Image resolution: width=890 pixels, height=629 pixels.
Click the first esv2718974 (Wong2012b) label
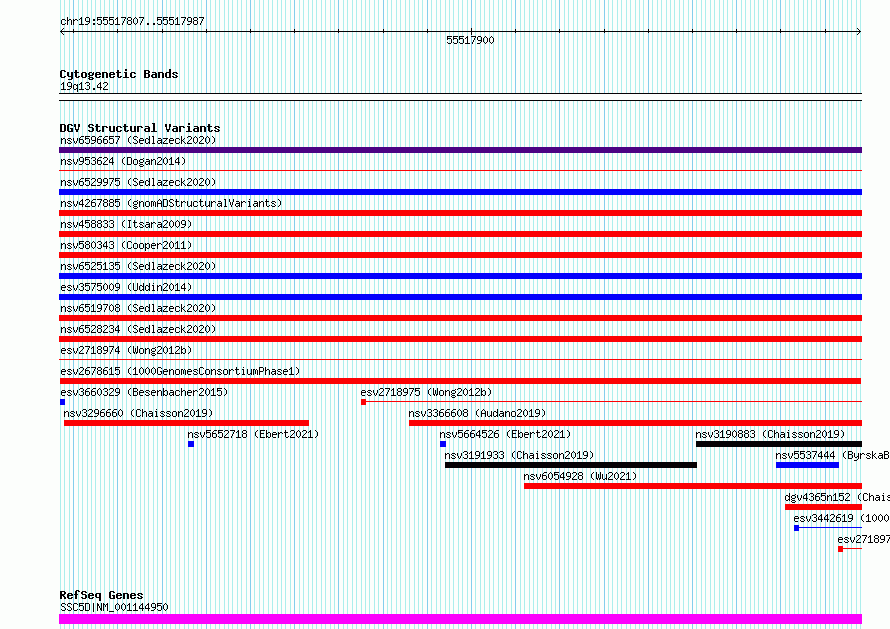point(126,350)
